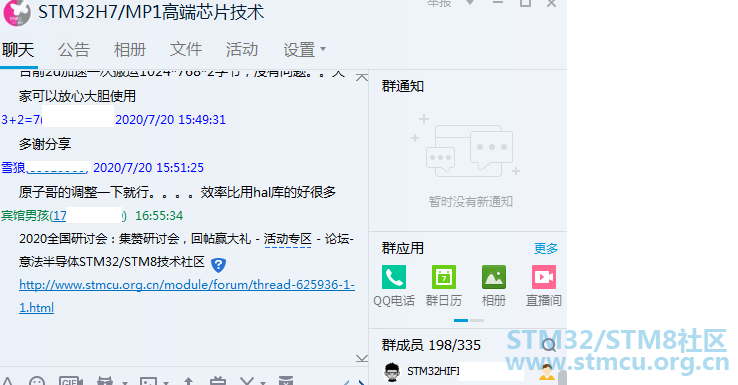Click the 群成员 198/335 header
The width and height of the screenshot is (738, 385).
point(431,345)
